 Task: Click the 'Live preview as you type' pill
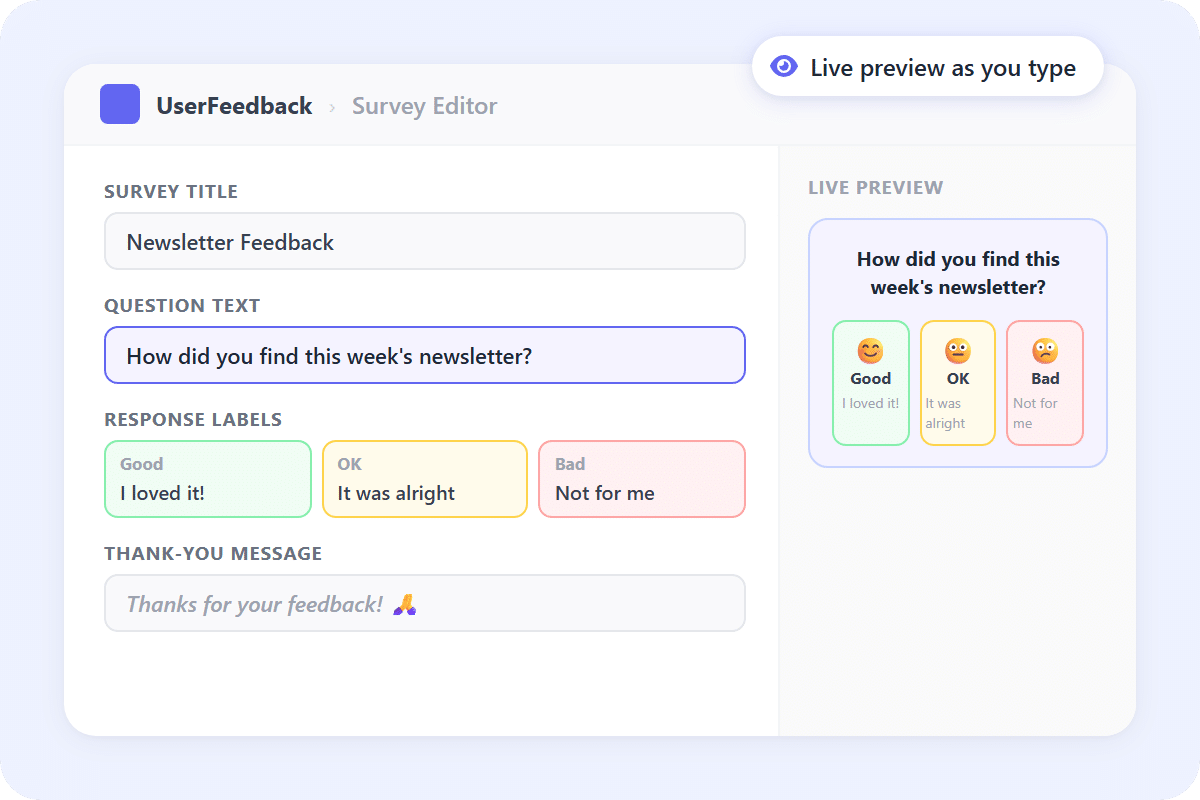927,66
